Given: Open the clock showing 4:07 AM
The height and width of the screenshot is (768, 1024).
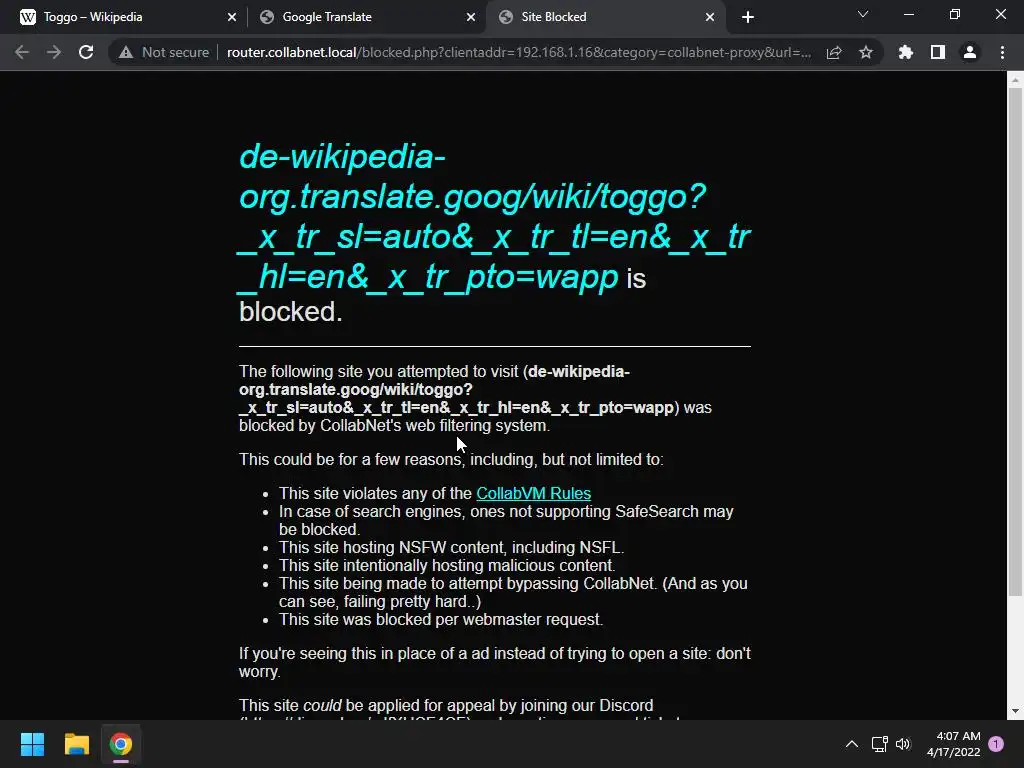Looking at the screenshot, I should (x=953, y=744).
